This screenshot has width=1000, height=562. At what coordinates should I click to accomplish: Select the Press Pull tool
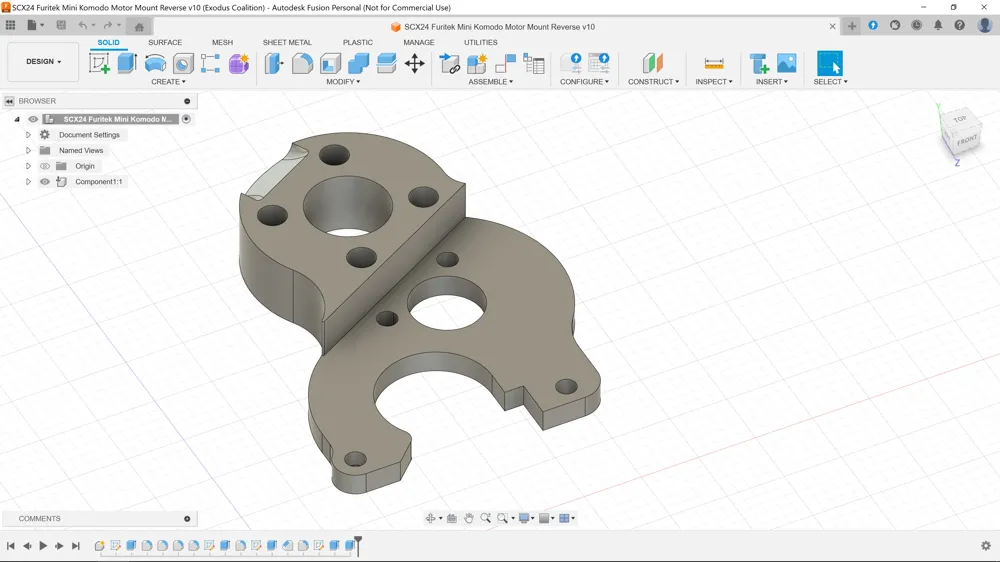click(x=274, y=63)
